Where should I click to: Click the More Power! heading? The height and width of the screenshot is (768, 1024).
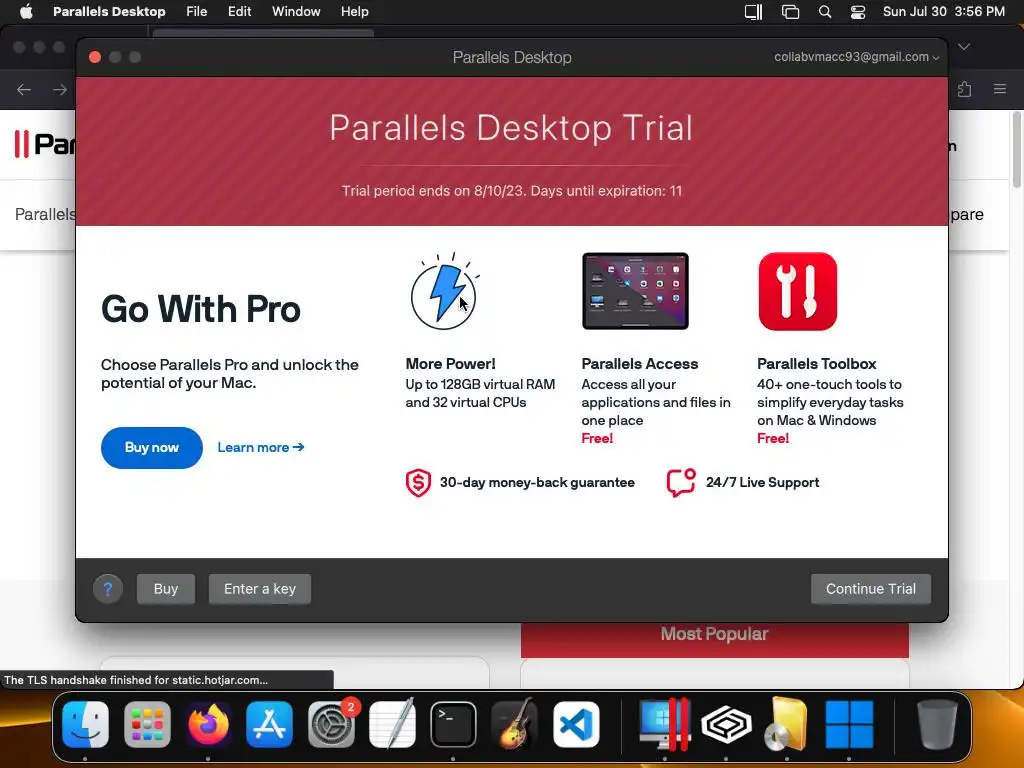tap(450, 364)
